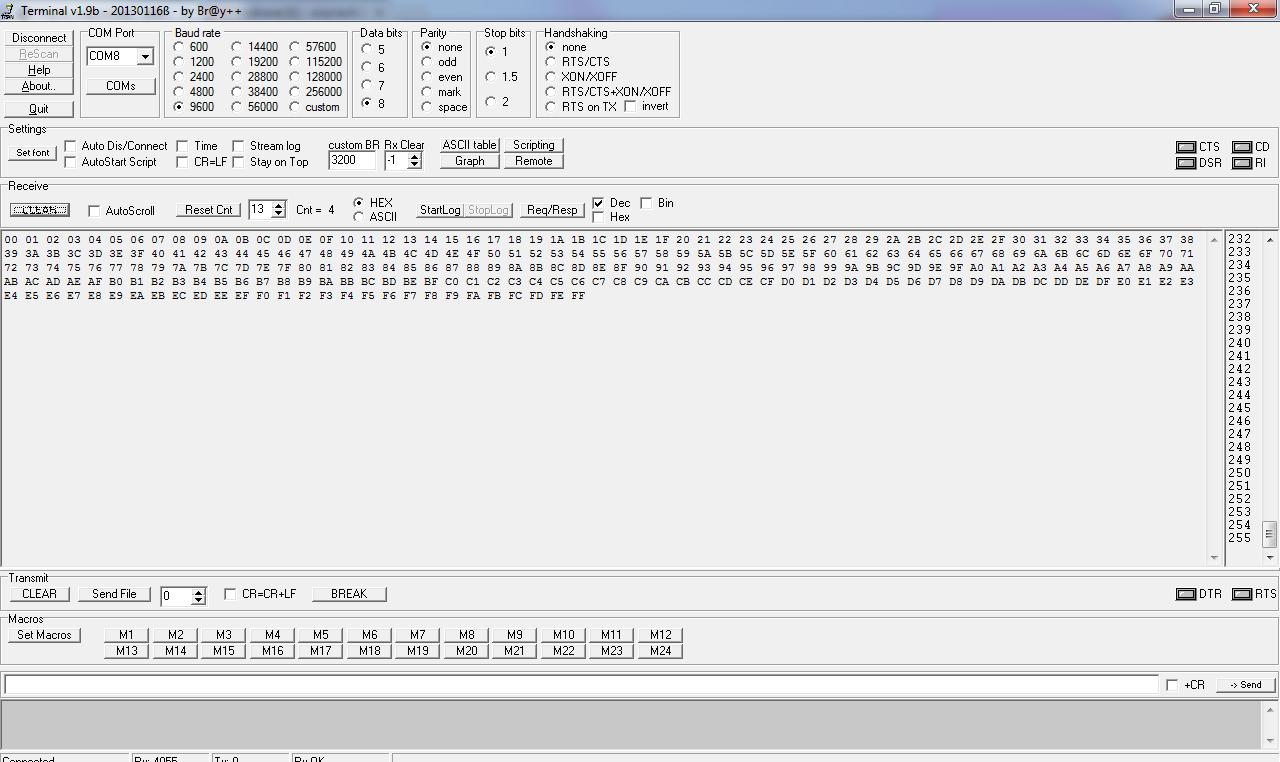Click the Disconnect button
The image size is (1280, 762).
click(x=39, y=38)
